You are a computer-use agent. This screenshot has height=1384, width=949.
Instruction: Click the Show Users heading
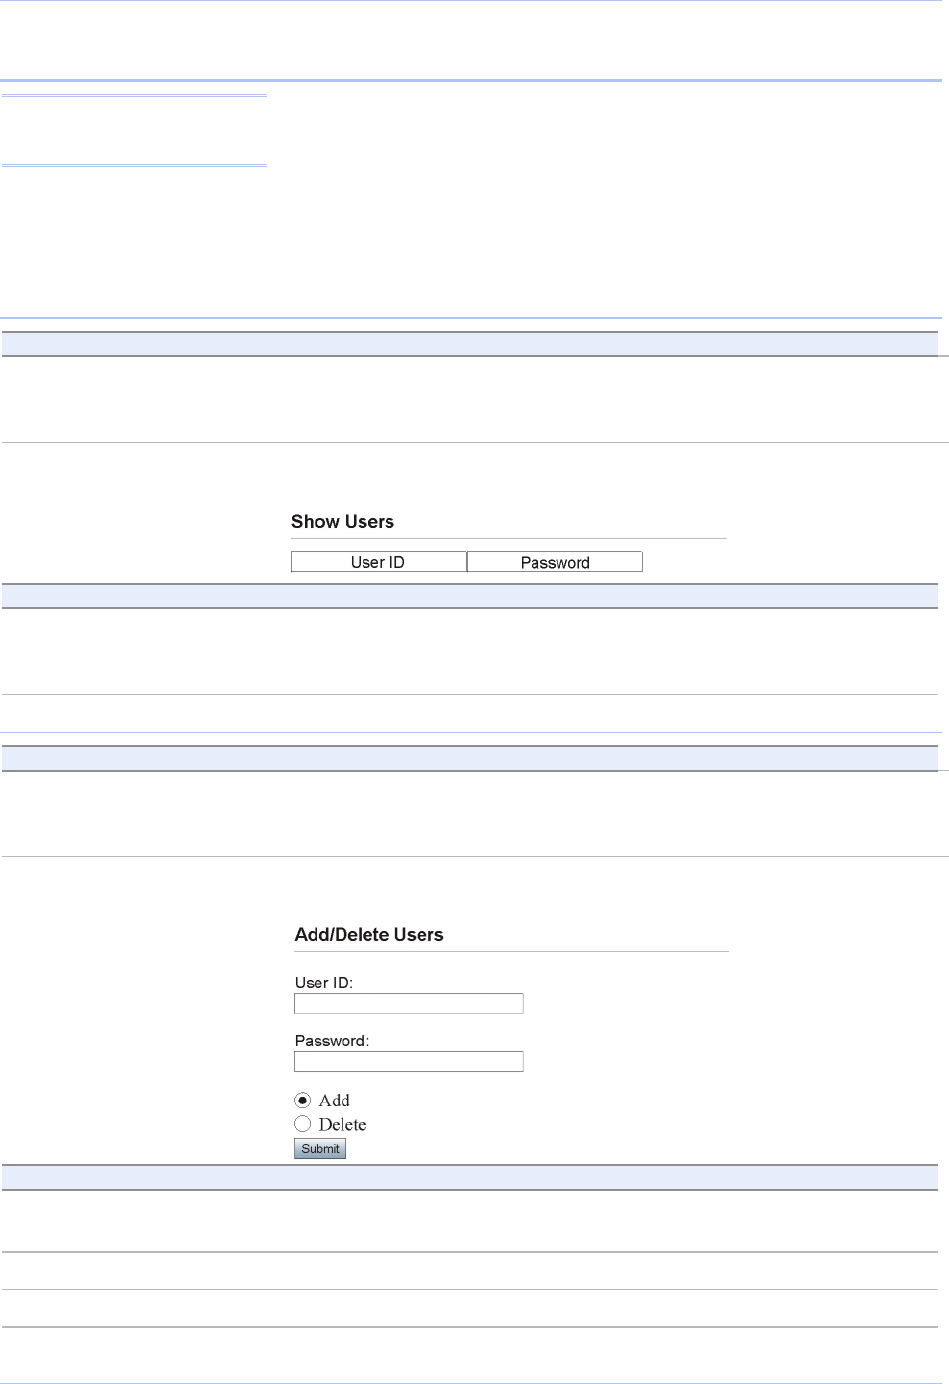(342, 522)
